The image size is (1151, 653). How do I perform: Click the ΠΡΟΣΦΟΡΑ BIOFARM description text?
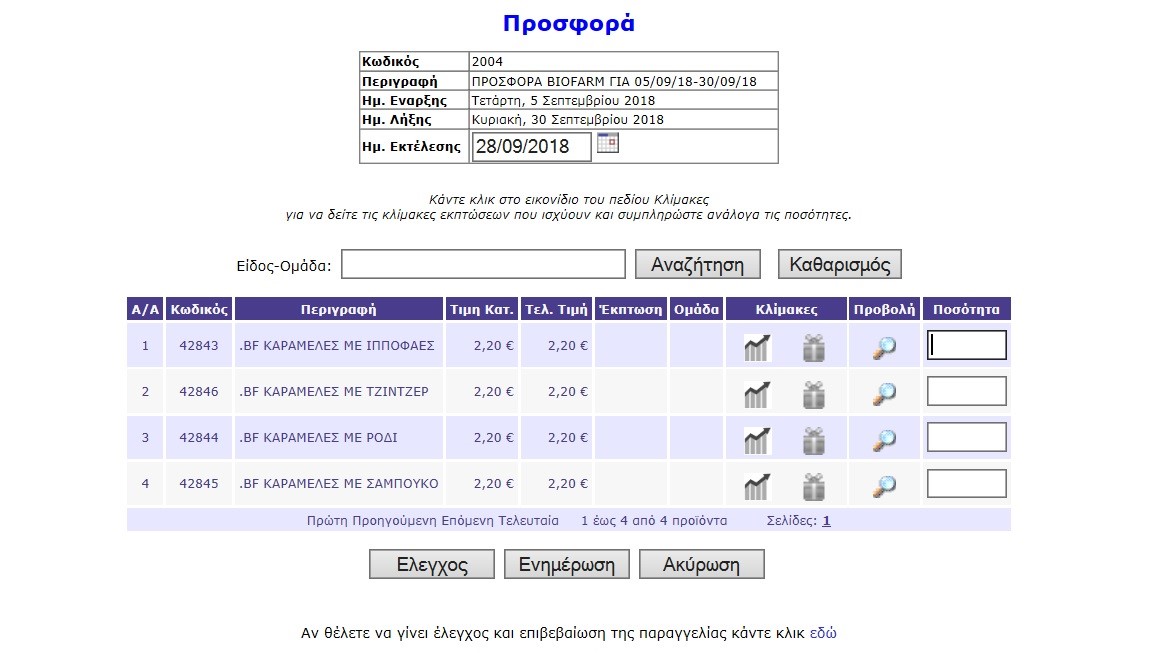point(614,81)
